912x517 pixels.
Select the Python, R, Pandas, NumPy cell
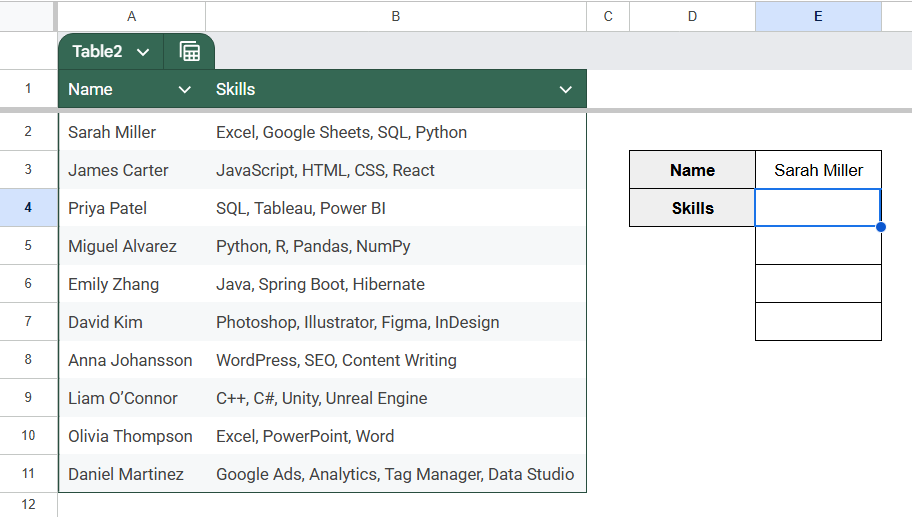(x=396, y=246)
